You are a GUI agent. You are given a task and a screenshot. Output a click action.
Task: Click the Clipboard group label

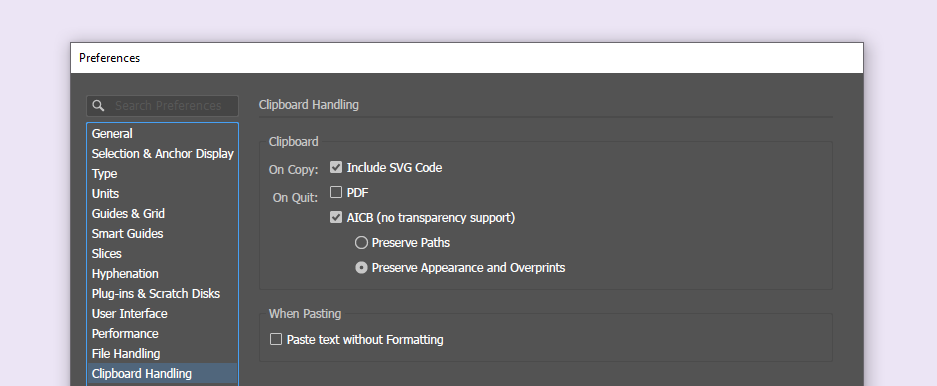293,142
